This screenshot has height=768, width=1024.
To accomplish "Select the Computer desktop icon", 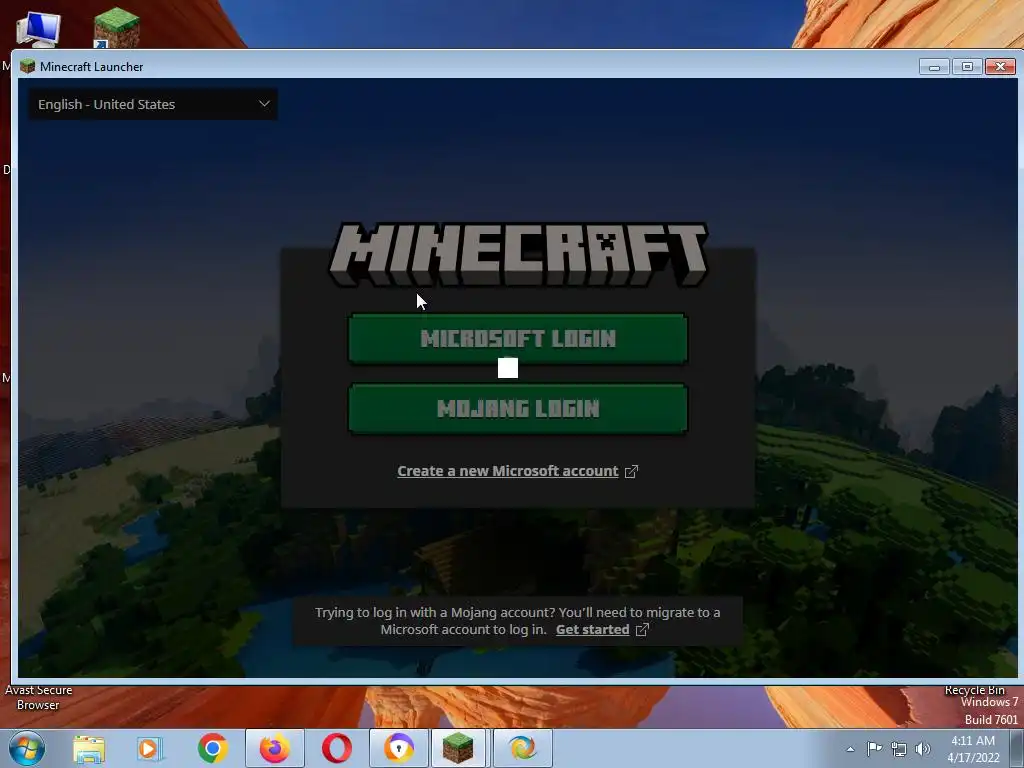I will [39, 29].
